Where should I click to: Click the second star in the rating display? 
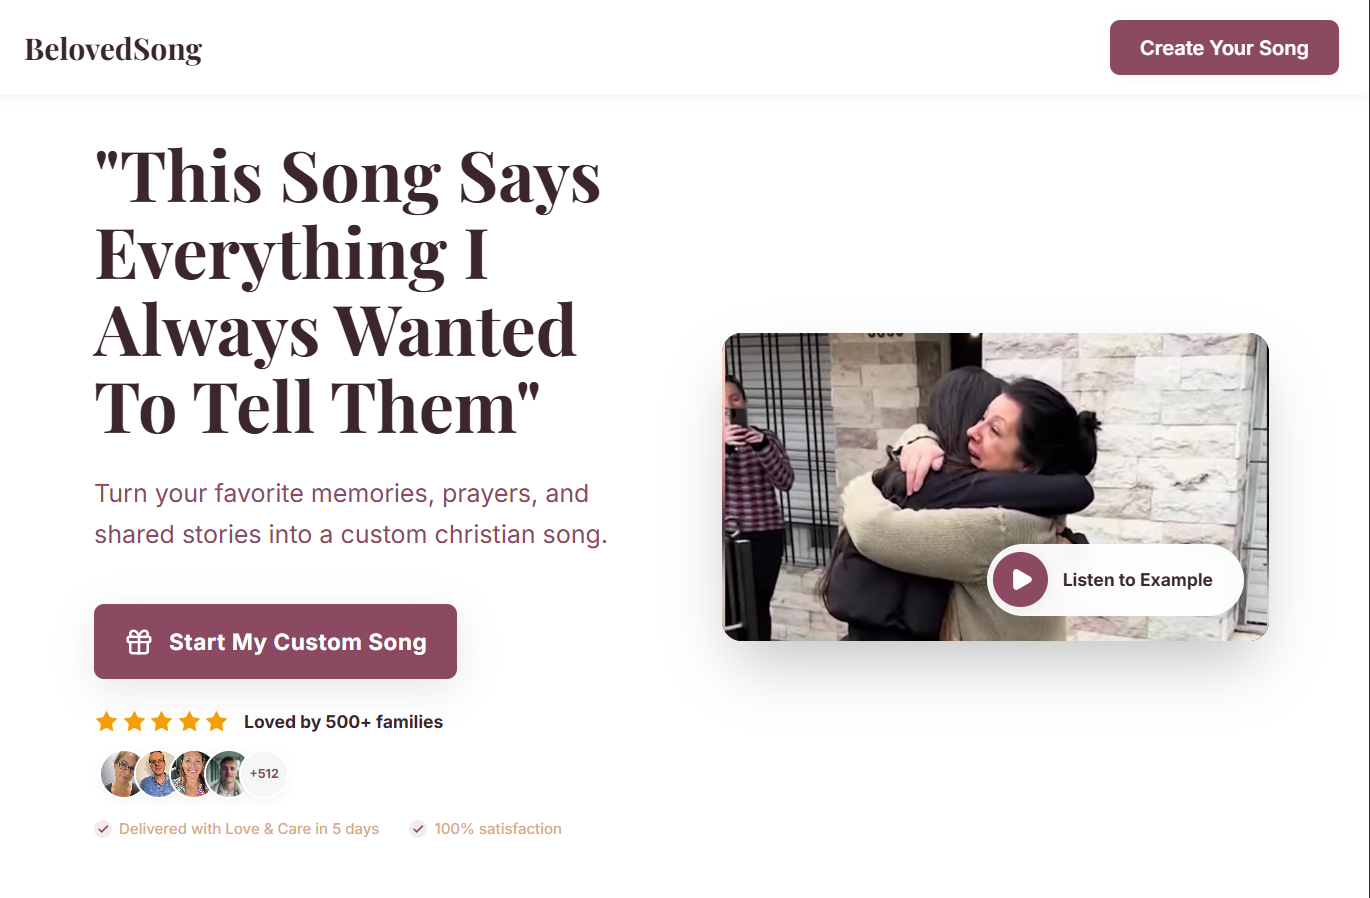pyautogui.click(x=134, y=720)
